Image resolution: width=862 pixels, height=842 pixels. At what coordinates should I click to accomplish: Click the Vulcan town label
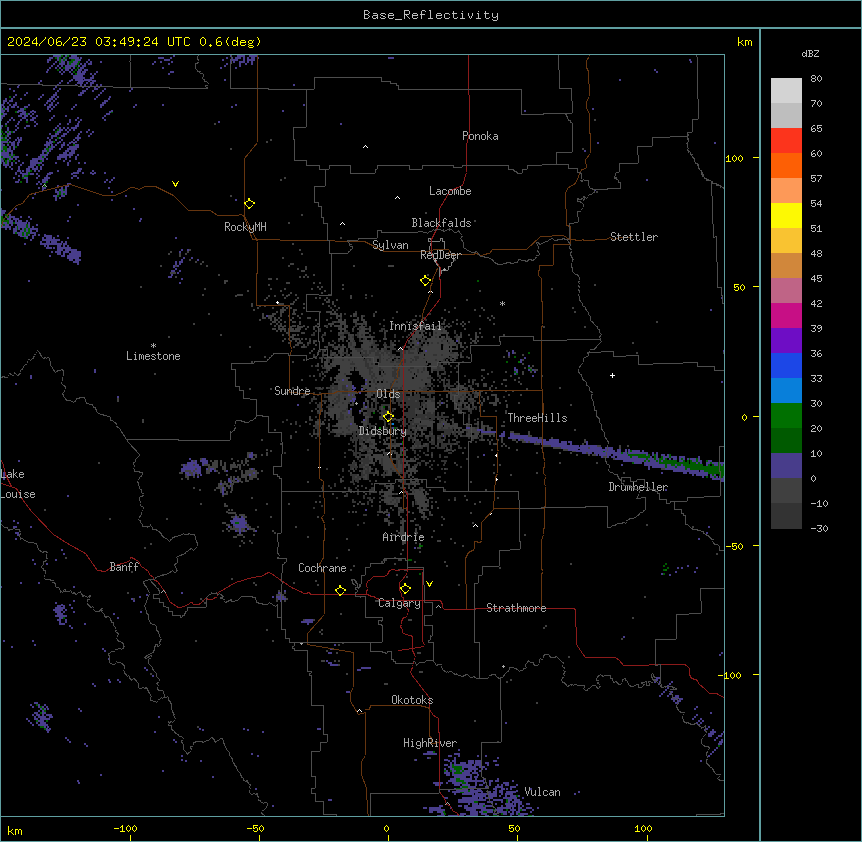click(x=542, y=792)
